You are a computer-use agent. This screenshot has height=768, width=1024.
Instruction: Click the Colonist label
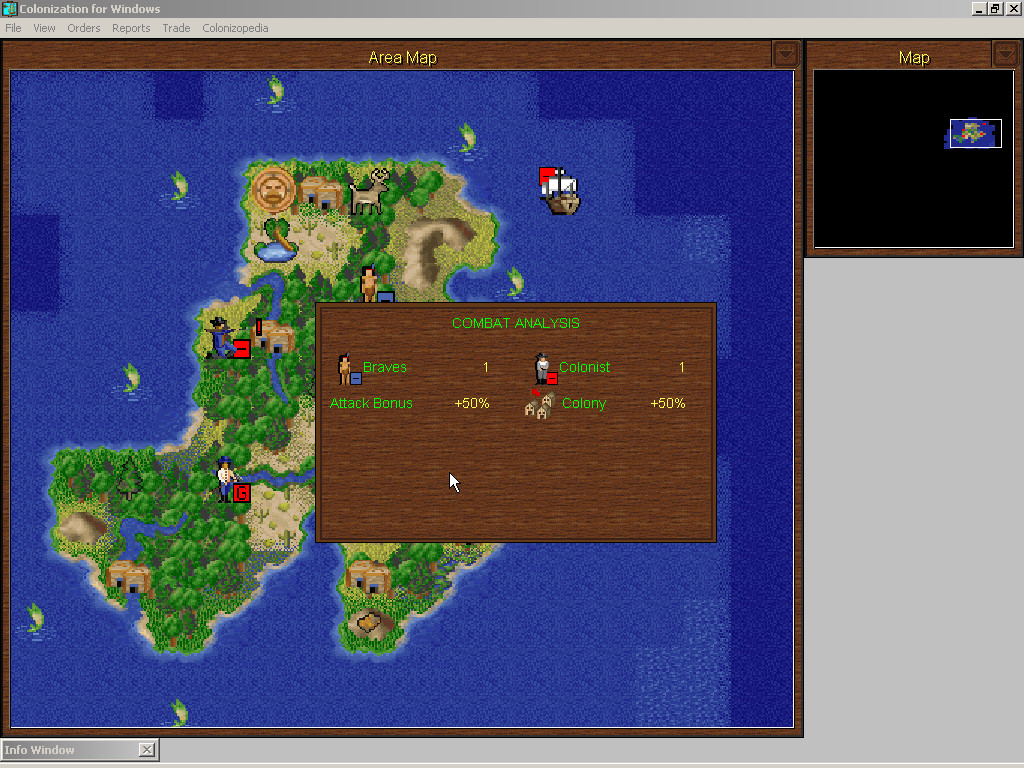[x=584, y=367]
